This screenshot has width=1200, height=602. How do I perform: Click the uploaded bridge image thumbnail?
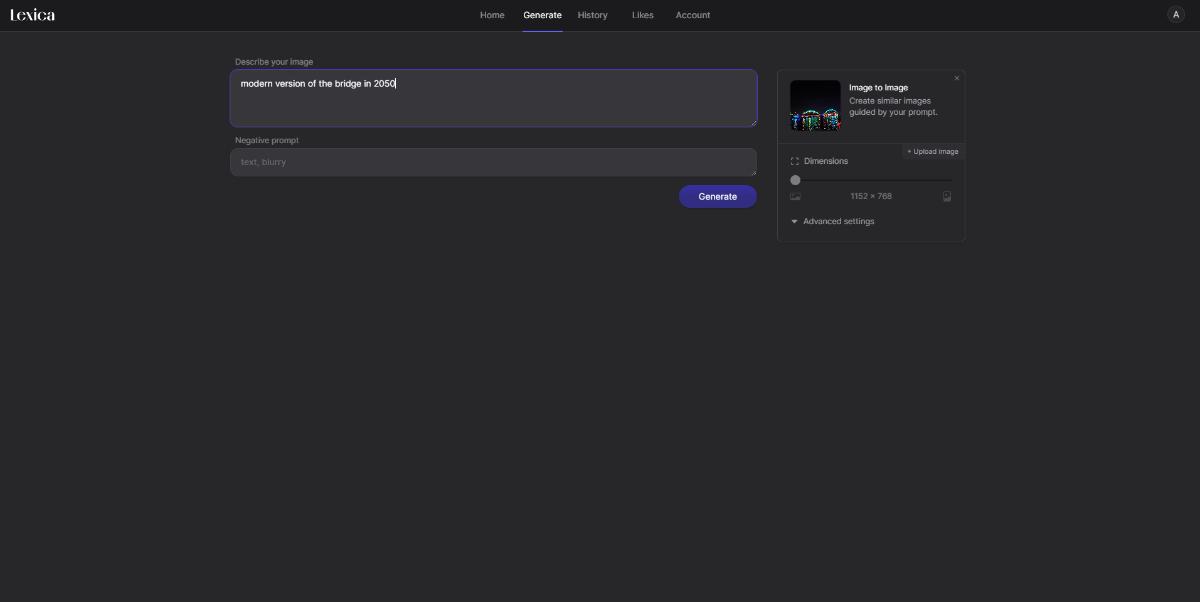815,105
